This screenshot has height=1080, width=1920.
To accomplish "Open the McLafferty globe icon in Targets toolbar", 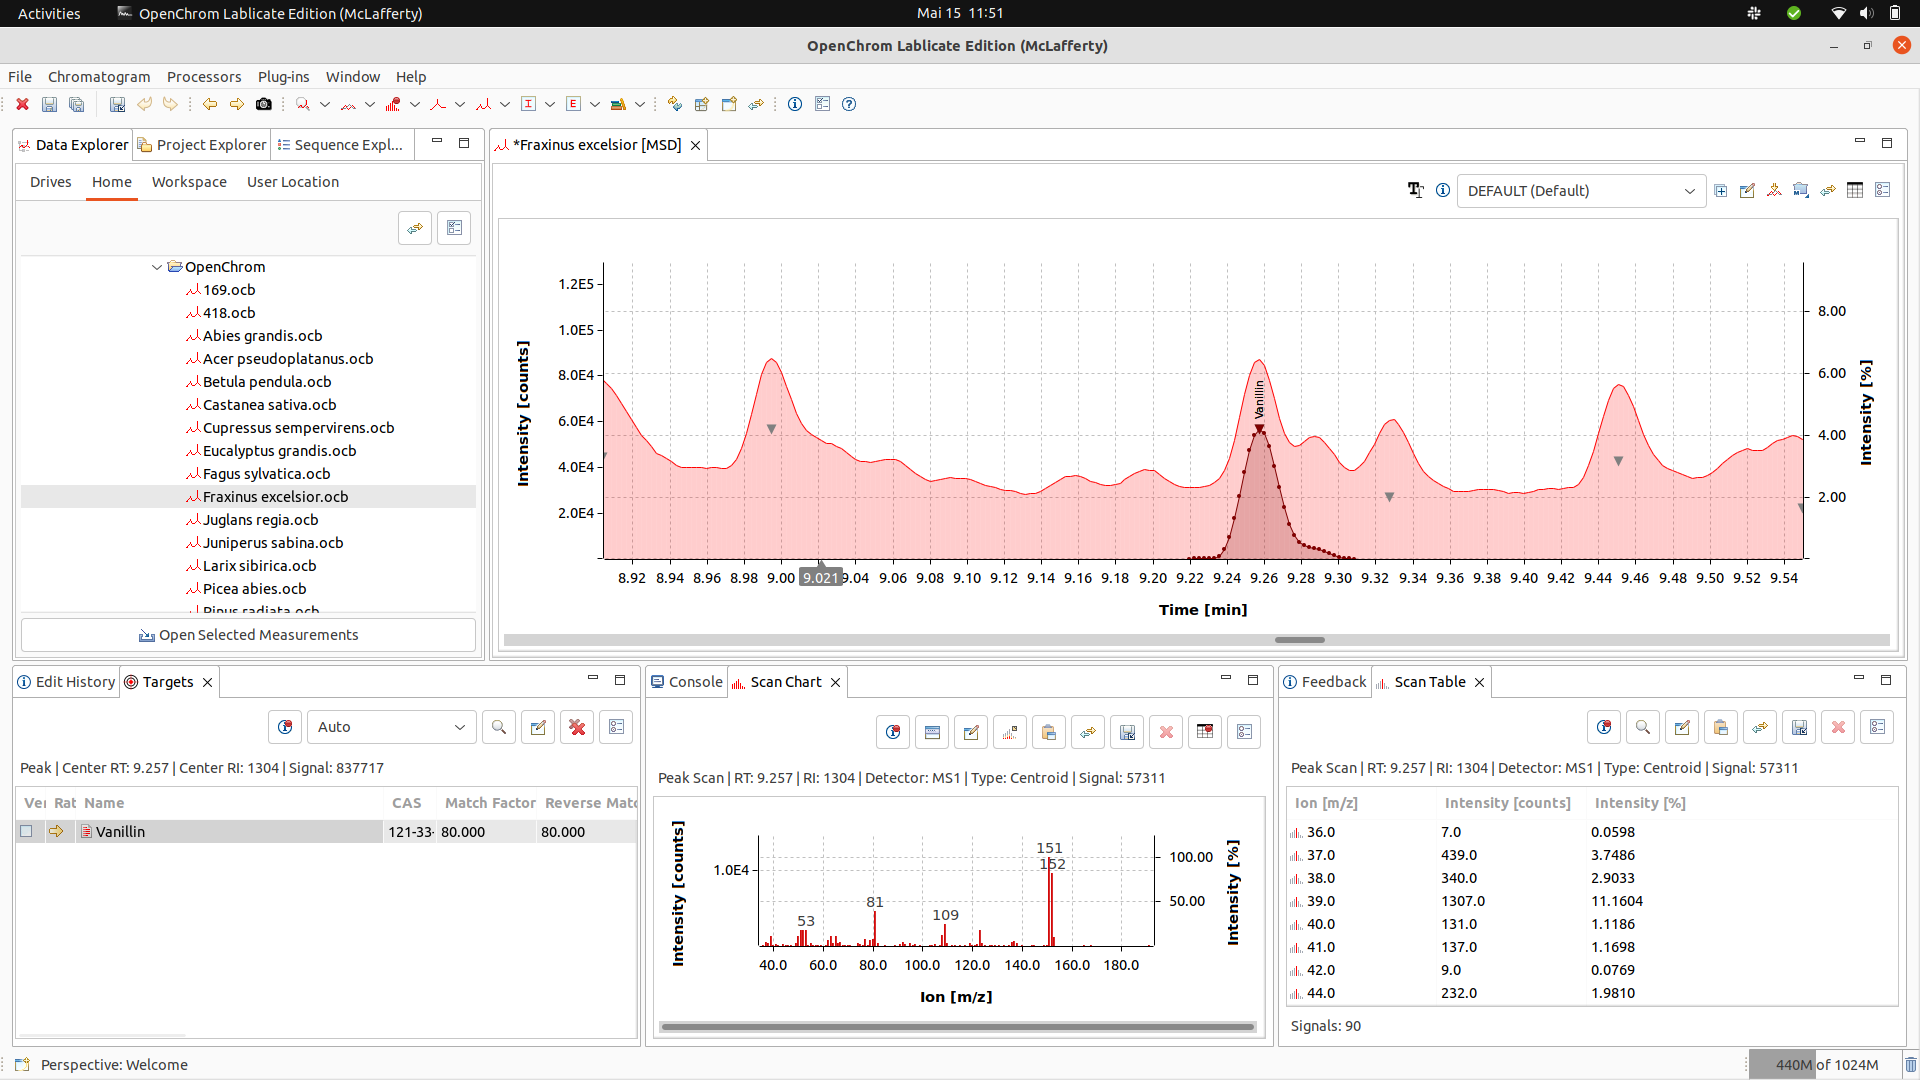I will [x=284, y=727].
